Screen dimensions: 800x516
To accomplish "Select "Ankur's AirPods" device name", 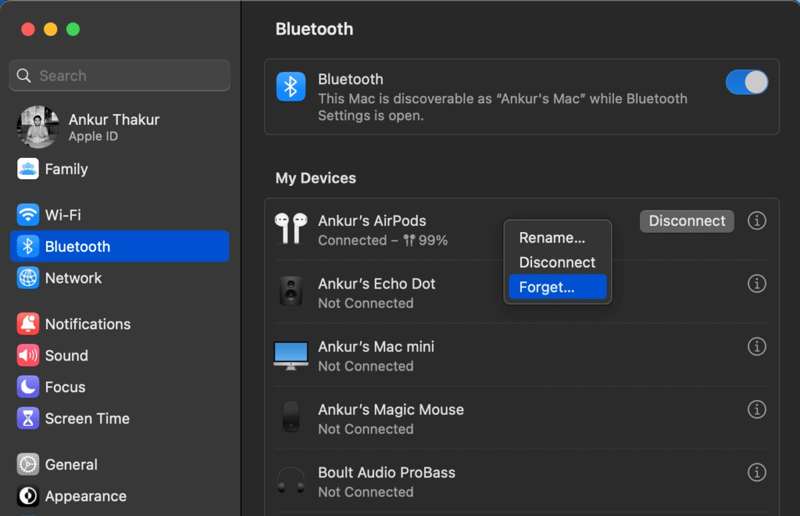I will click(x=372, y=220).
